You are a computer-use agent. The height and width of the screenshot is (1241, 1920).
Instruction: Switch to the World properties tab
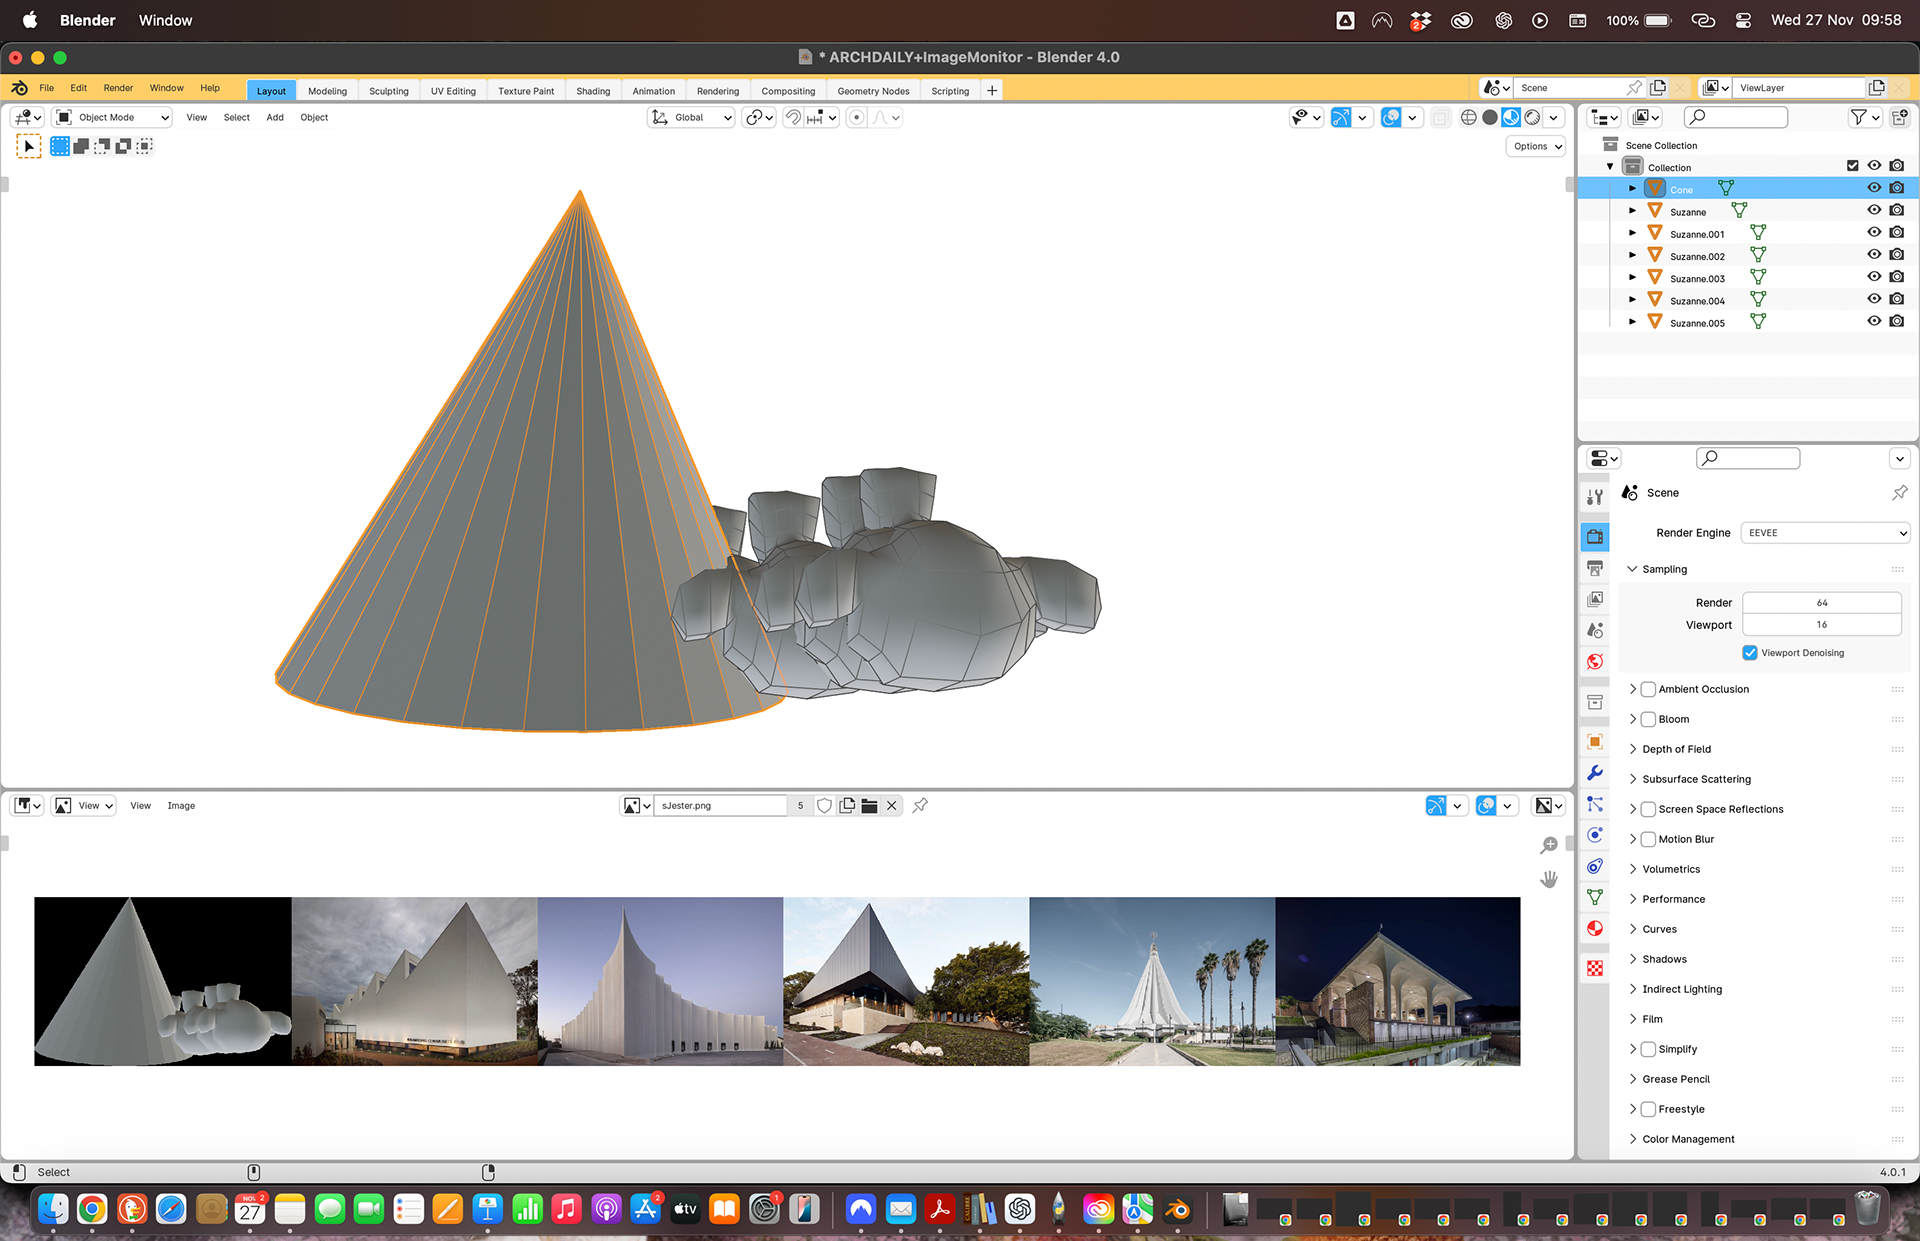1595,661
